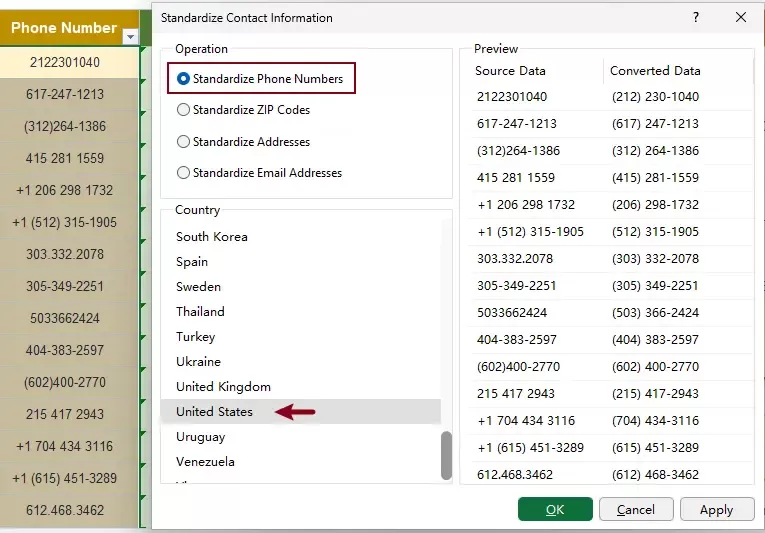Select spreadsheet cell 303.332.2078
The height and width of the screenshot is (533, 765).
(69, 254)
